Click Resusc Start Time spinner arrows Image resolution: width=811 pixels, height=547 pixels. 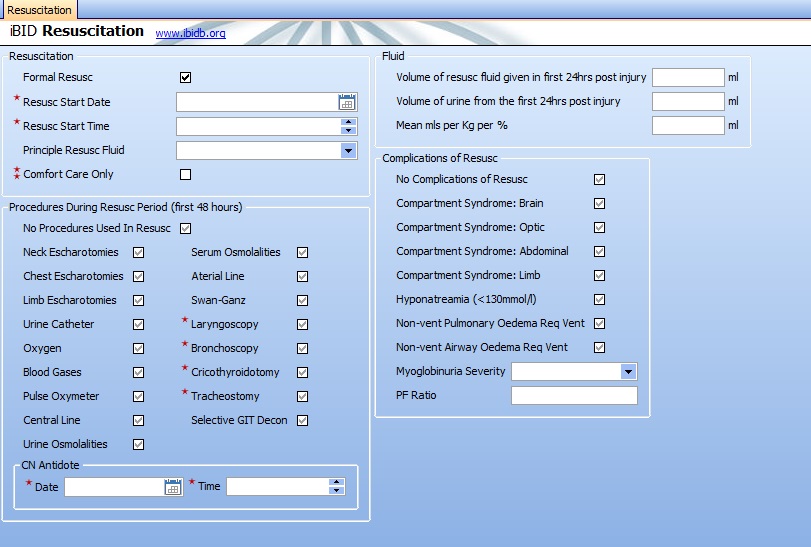348,126
